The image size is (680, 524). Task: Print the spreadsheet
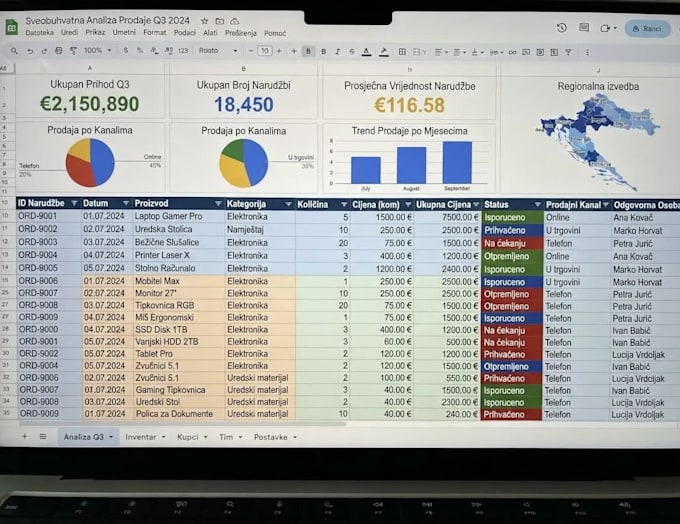click(59, 51)
